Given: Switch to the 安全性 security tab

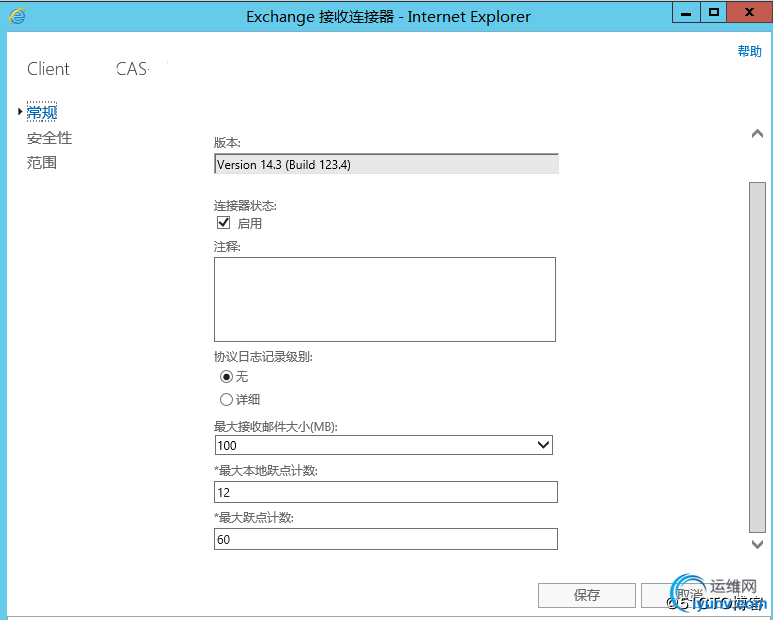Looking at the screenshot, I should click(x=49, y=138).
